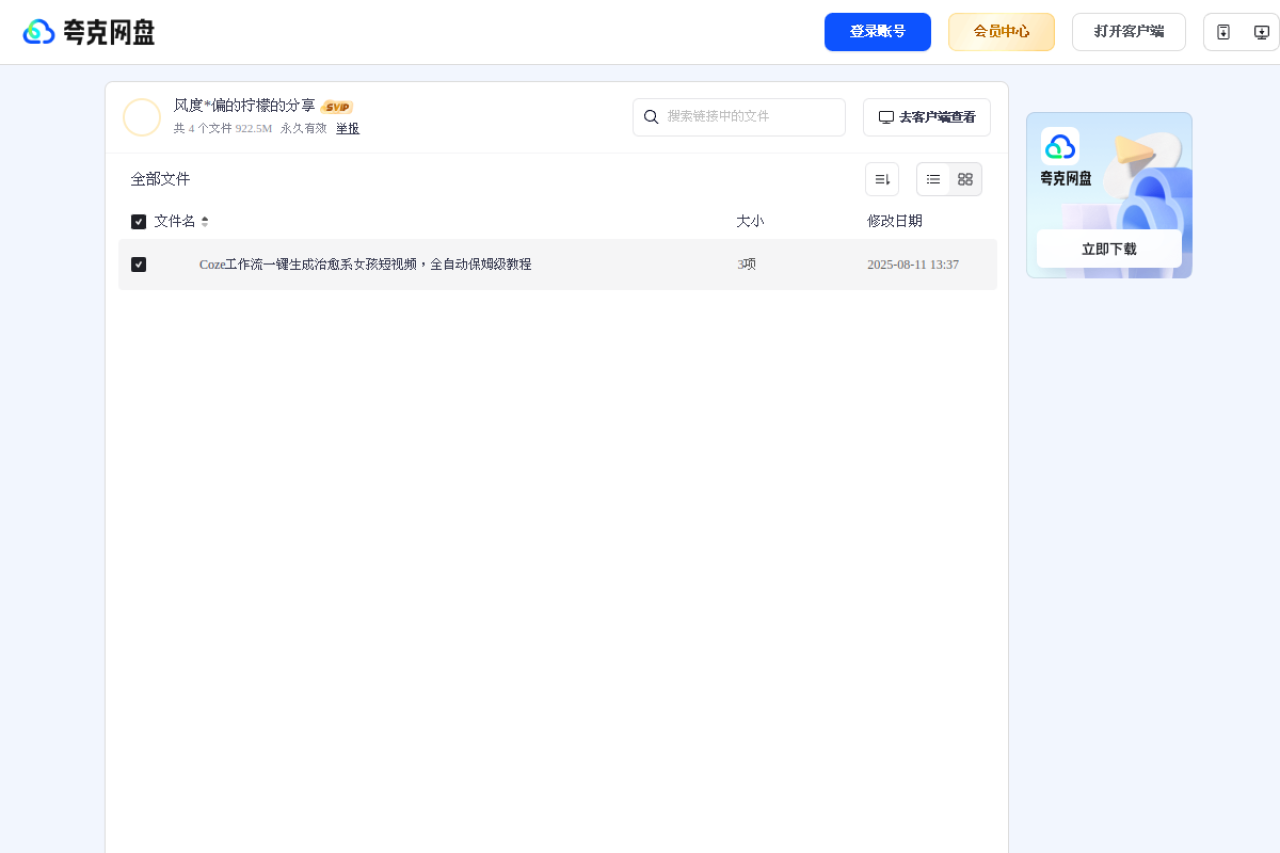This screenshot has width=1280, height=853.
Task: Toggle list view in the view switcher
Action: [933, 179]
